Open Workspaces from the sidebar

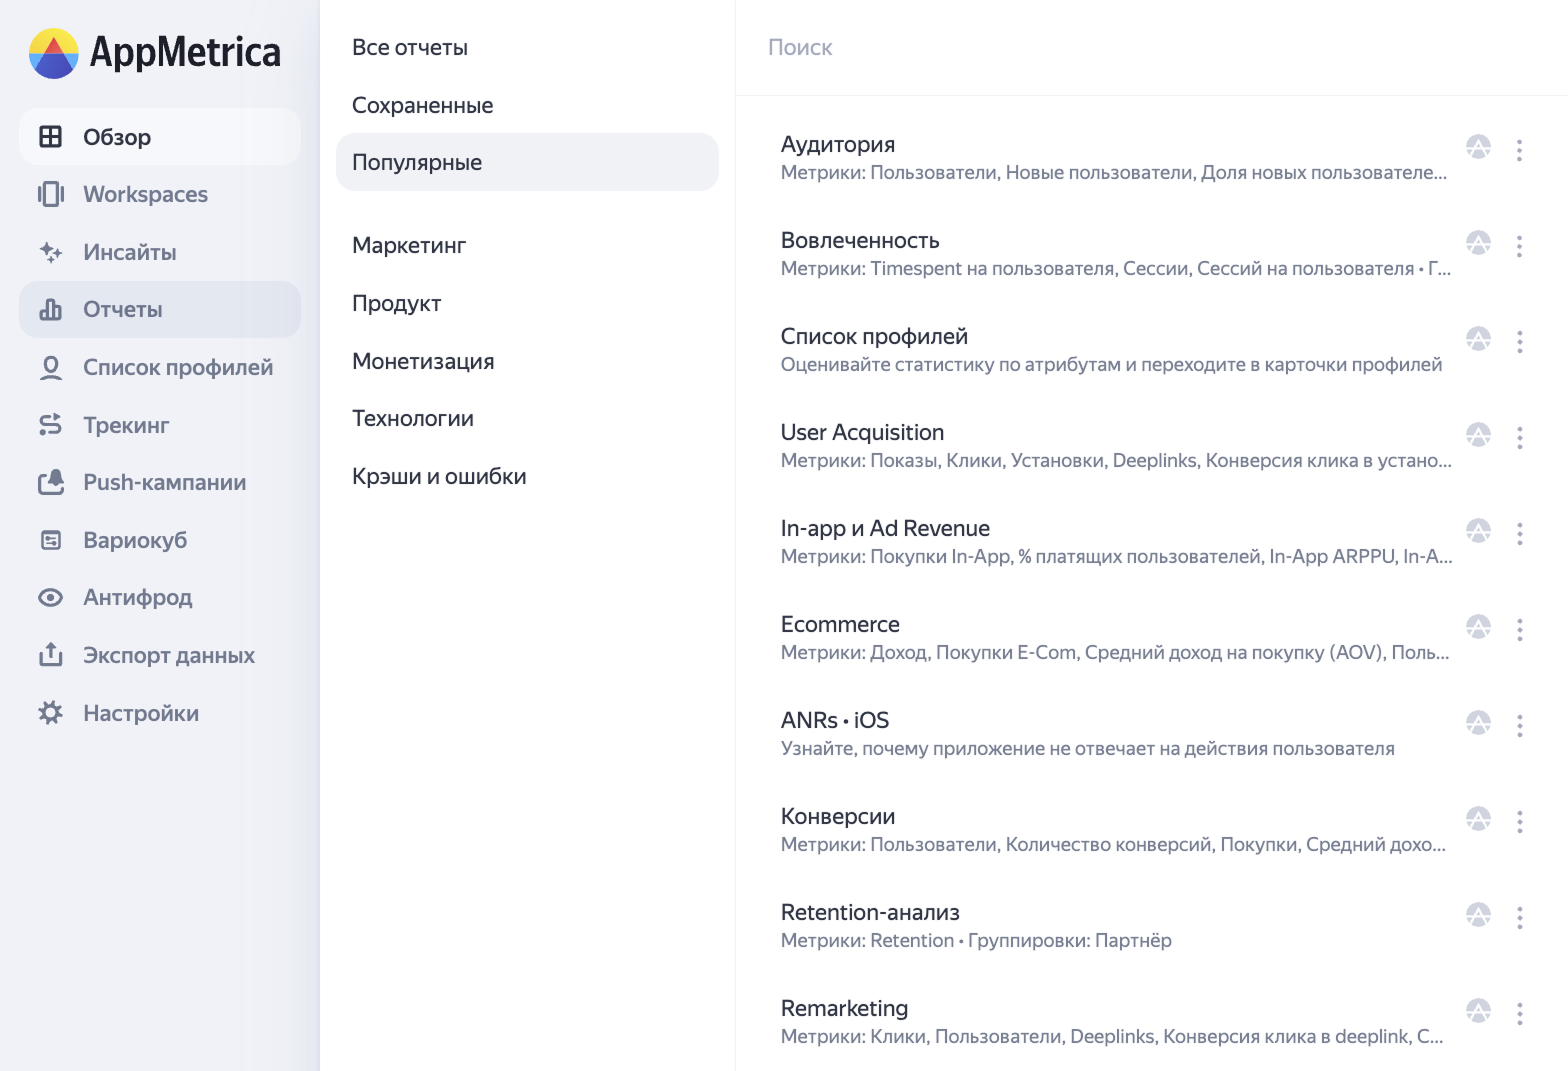point(145,194)
